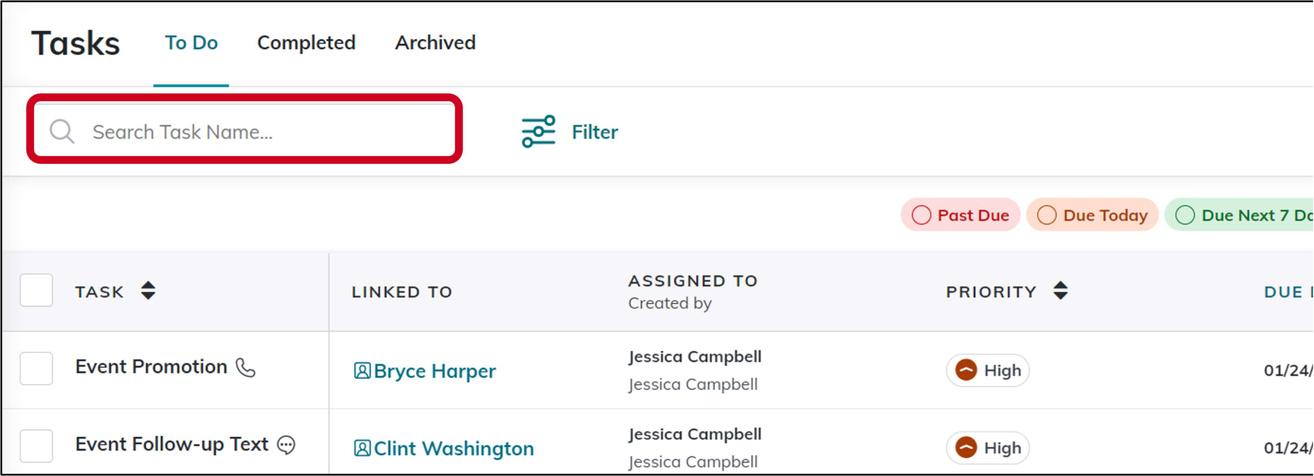Select the red Past Due filter chip
This screenshot has width=1314, height=476.
click(961, 215)
